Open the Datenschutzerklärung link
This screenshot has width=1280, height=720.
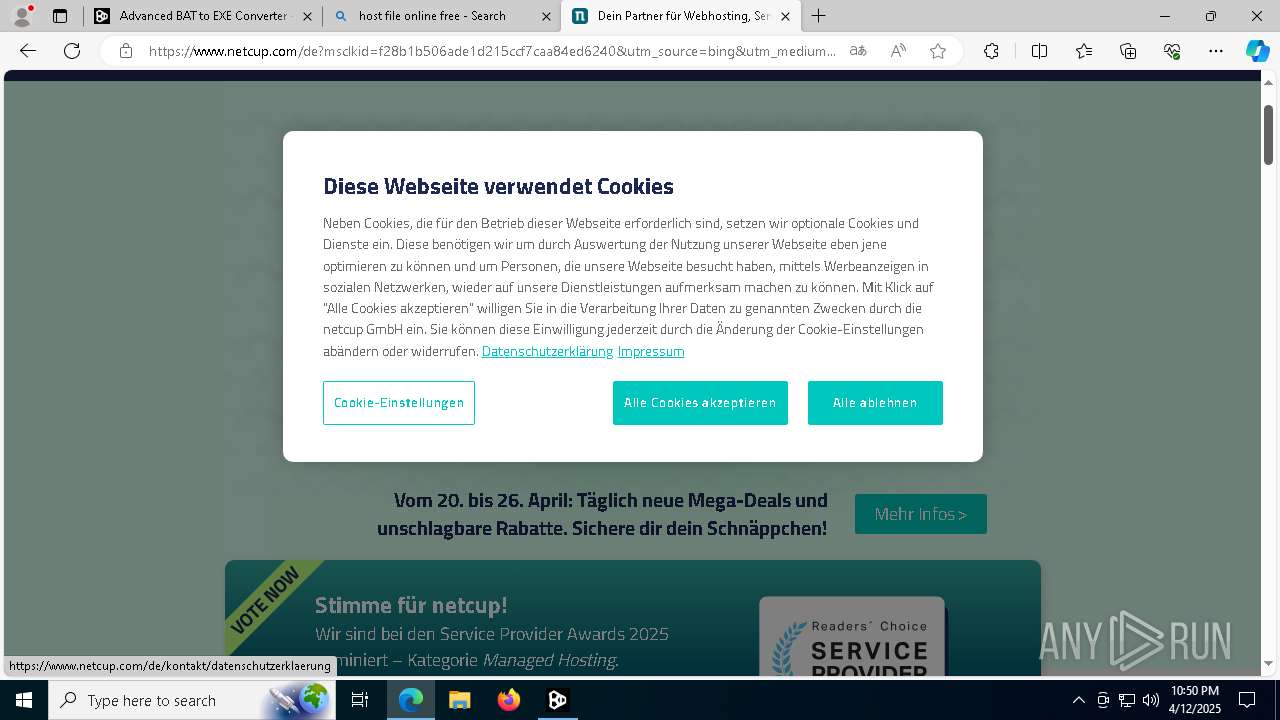[x=547, y=351]
